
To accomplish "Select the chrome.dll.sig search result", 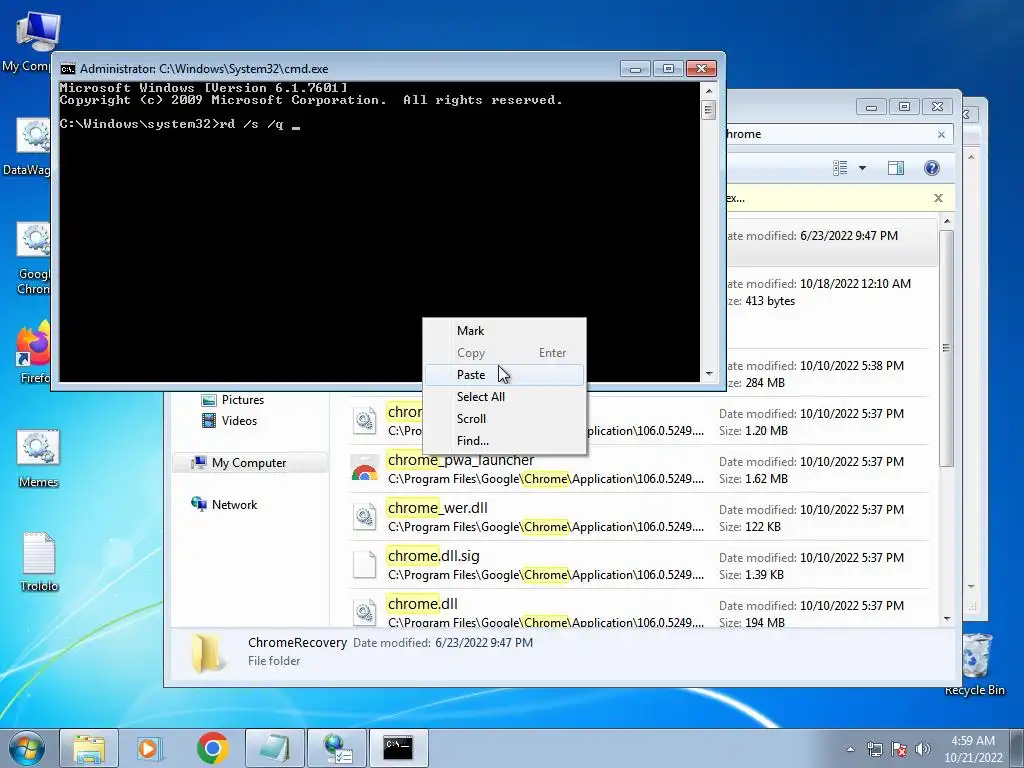I will pyautogui.click(x=638, y=565).
